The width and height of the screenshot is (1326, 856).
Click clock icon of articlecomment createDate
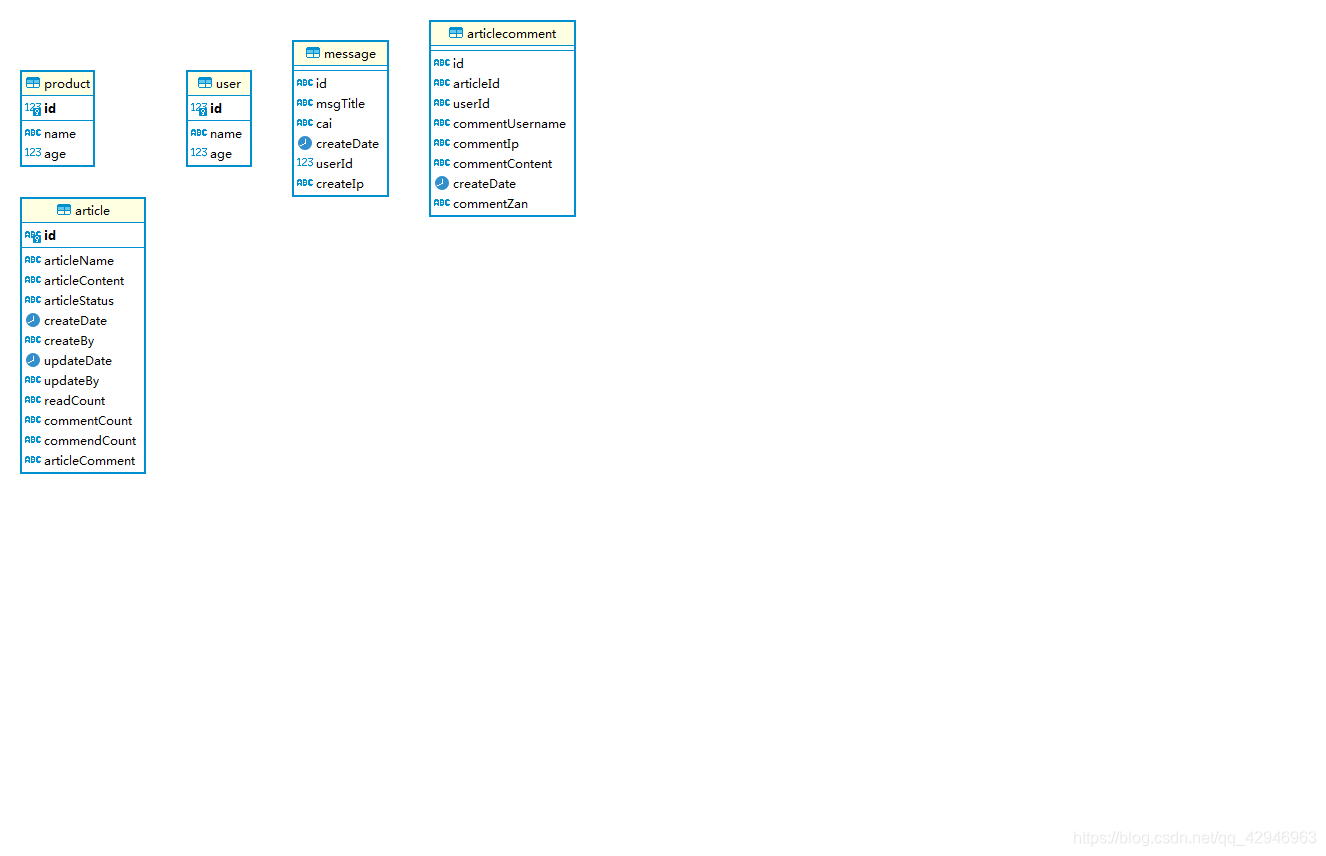click(x=442, y=183)
